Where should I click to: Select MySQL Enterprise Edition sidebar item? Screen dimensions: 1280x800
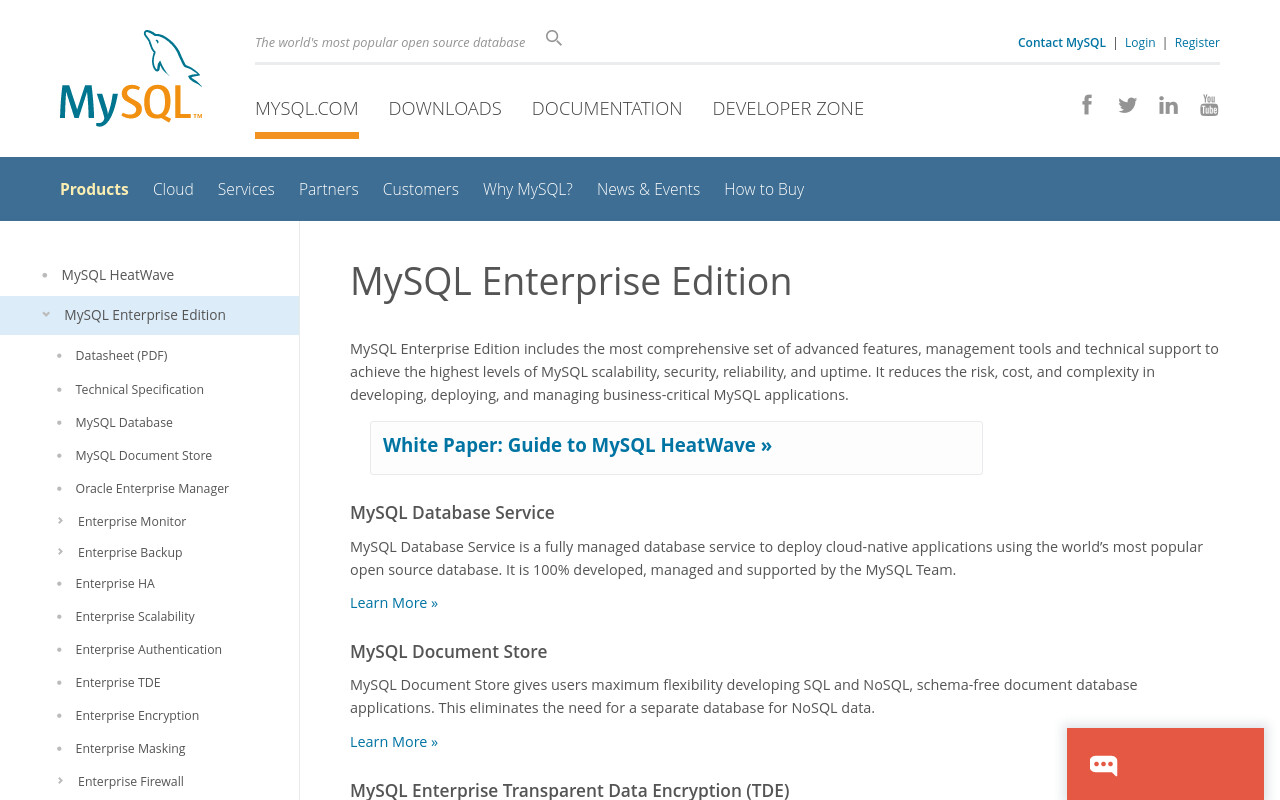point(145,314)
